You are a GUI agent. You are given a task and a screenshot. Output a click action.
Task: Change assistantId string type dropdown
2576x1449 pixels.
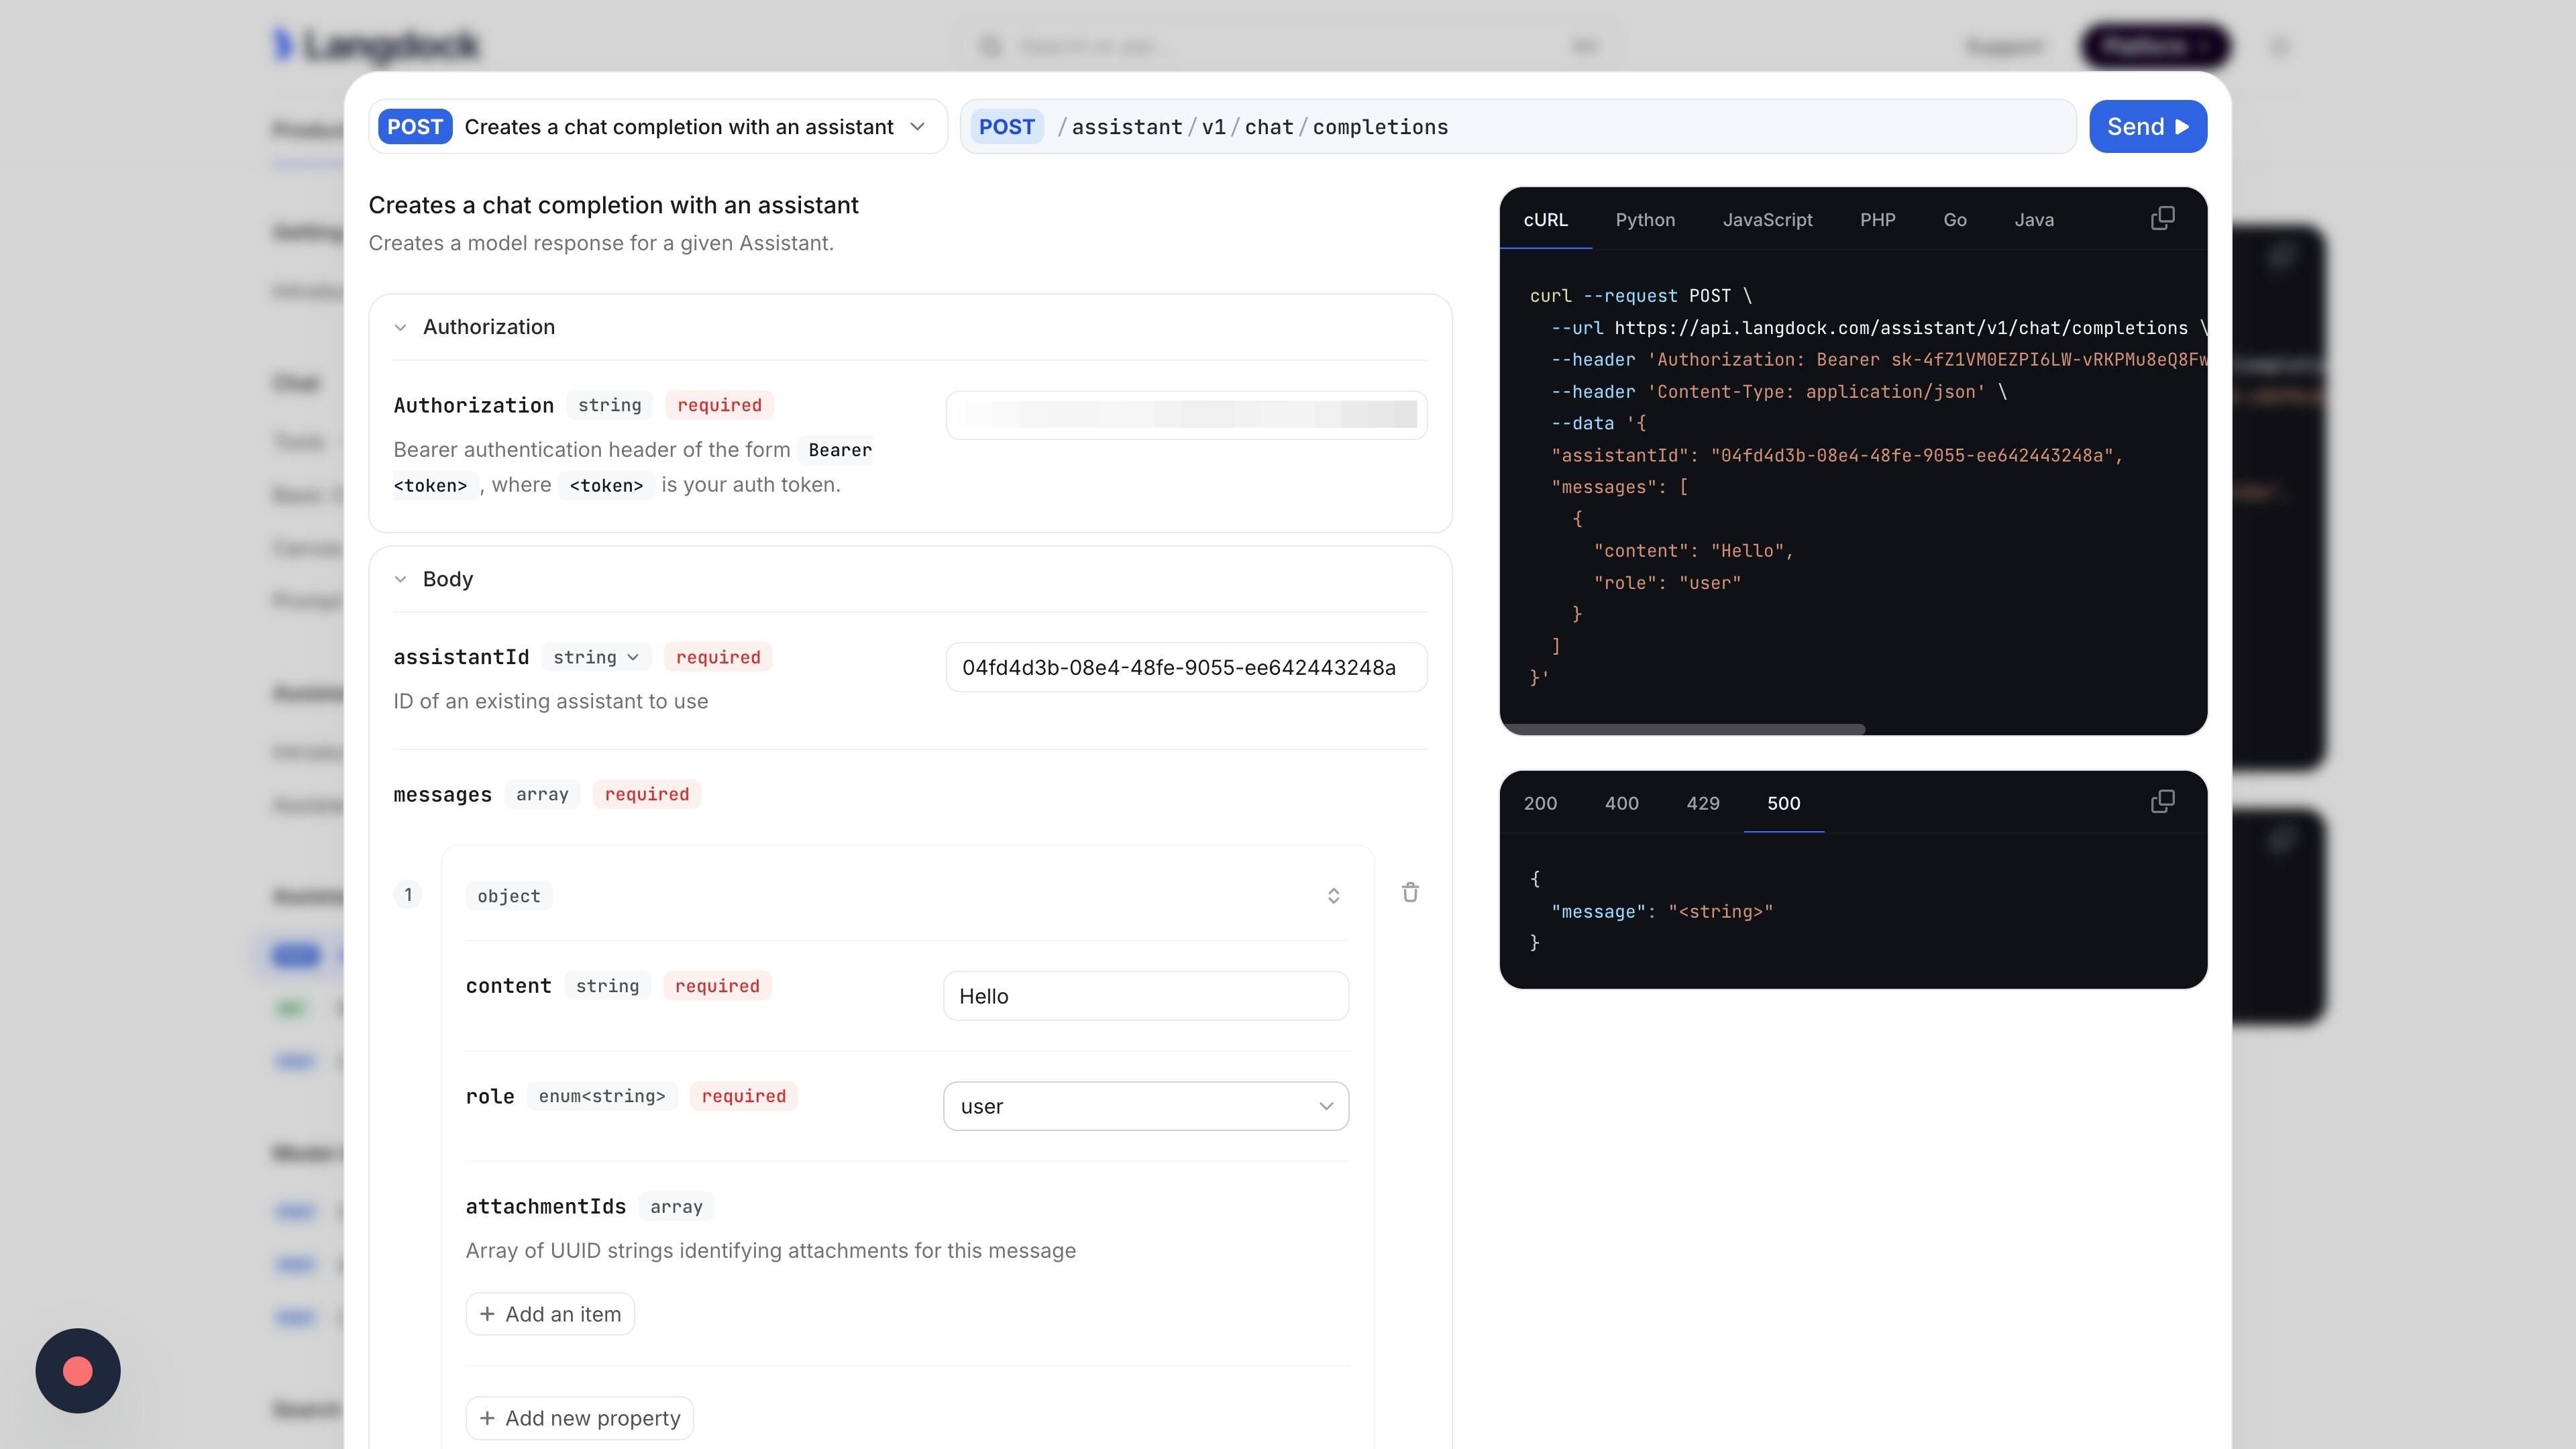[596, 657]
